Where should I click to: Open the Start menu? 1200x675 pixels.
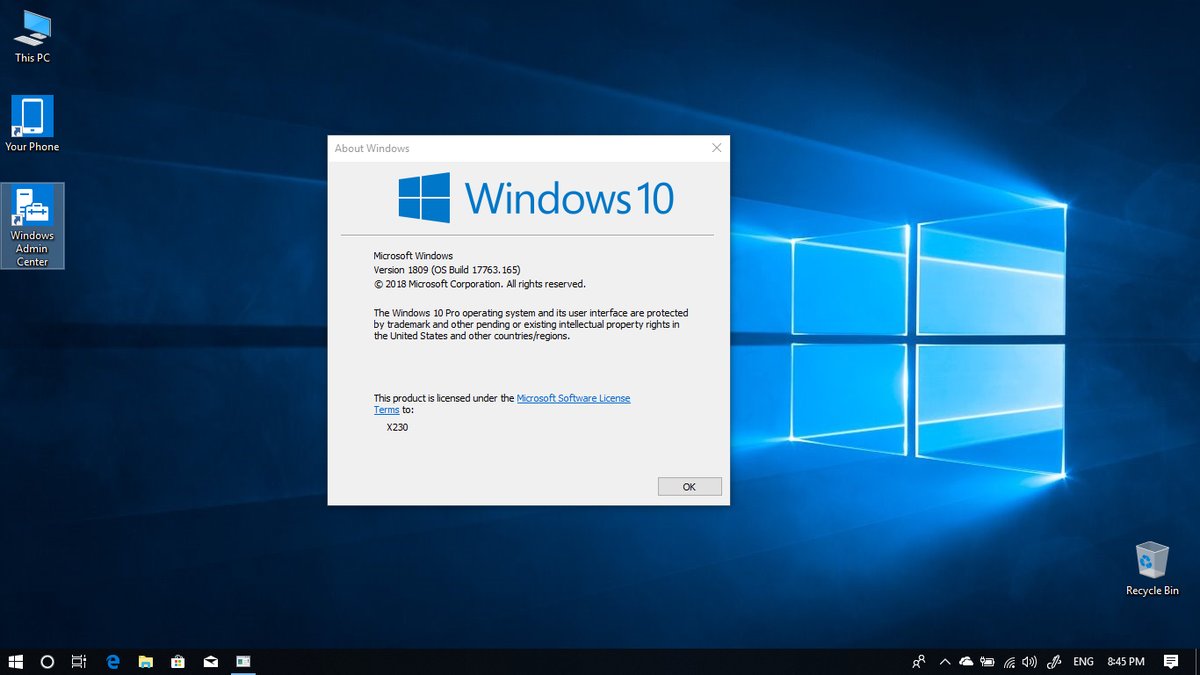pyautogui.click(x=16, y=662)
